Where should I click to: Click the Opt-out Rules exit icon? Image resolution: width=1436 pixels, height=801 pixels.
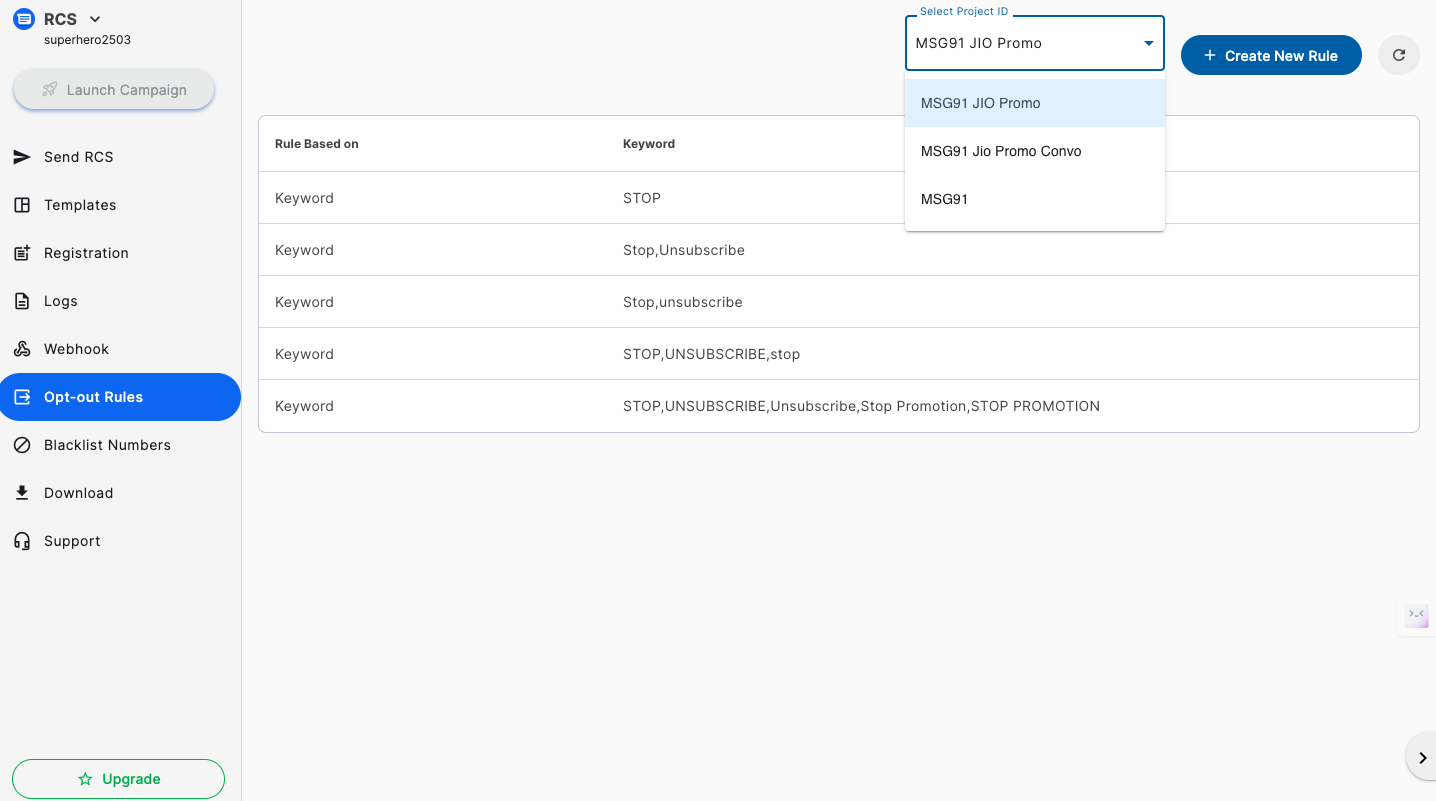coord(22,397)
